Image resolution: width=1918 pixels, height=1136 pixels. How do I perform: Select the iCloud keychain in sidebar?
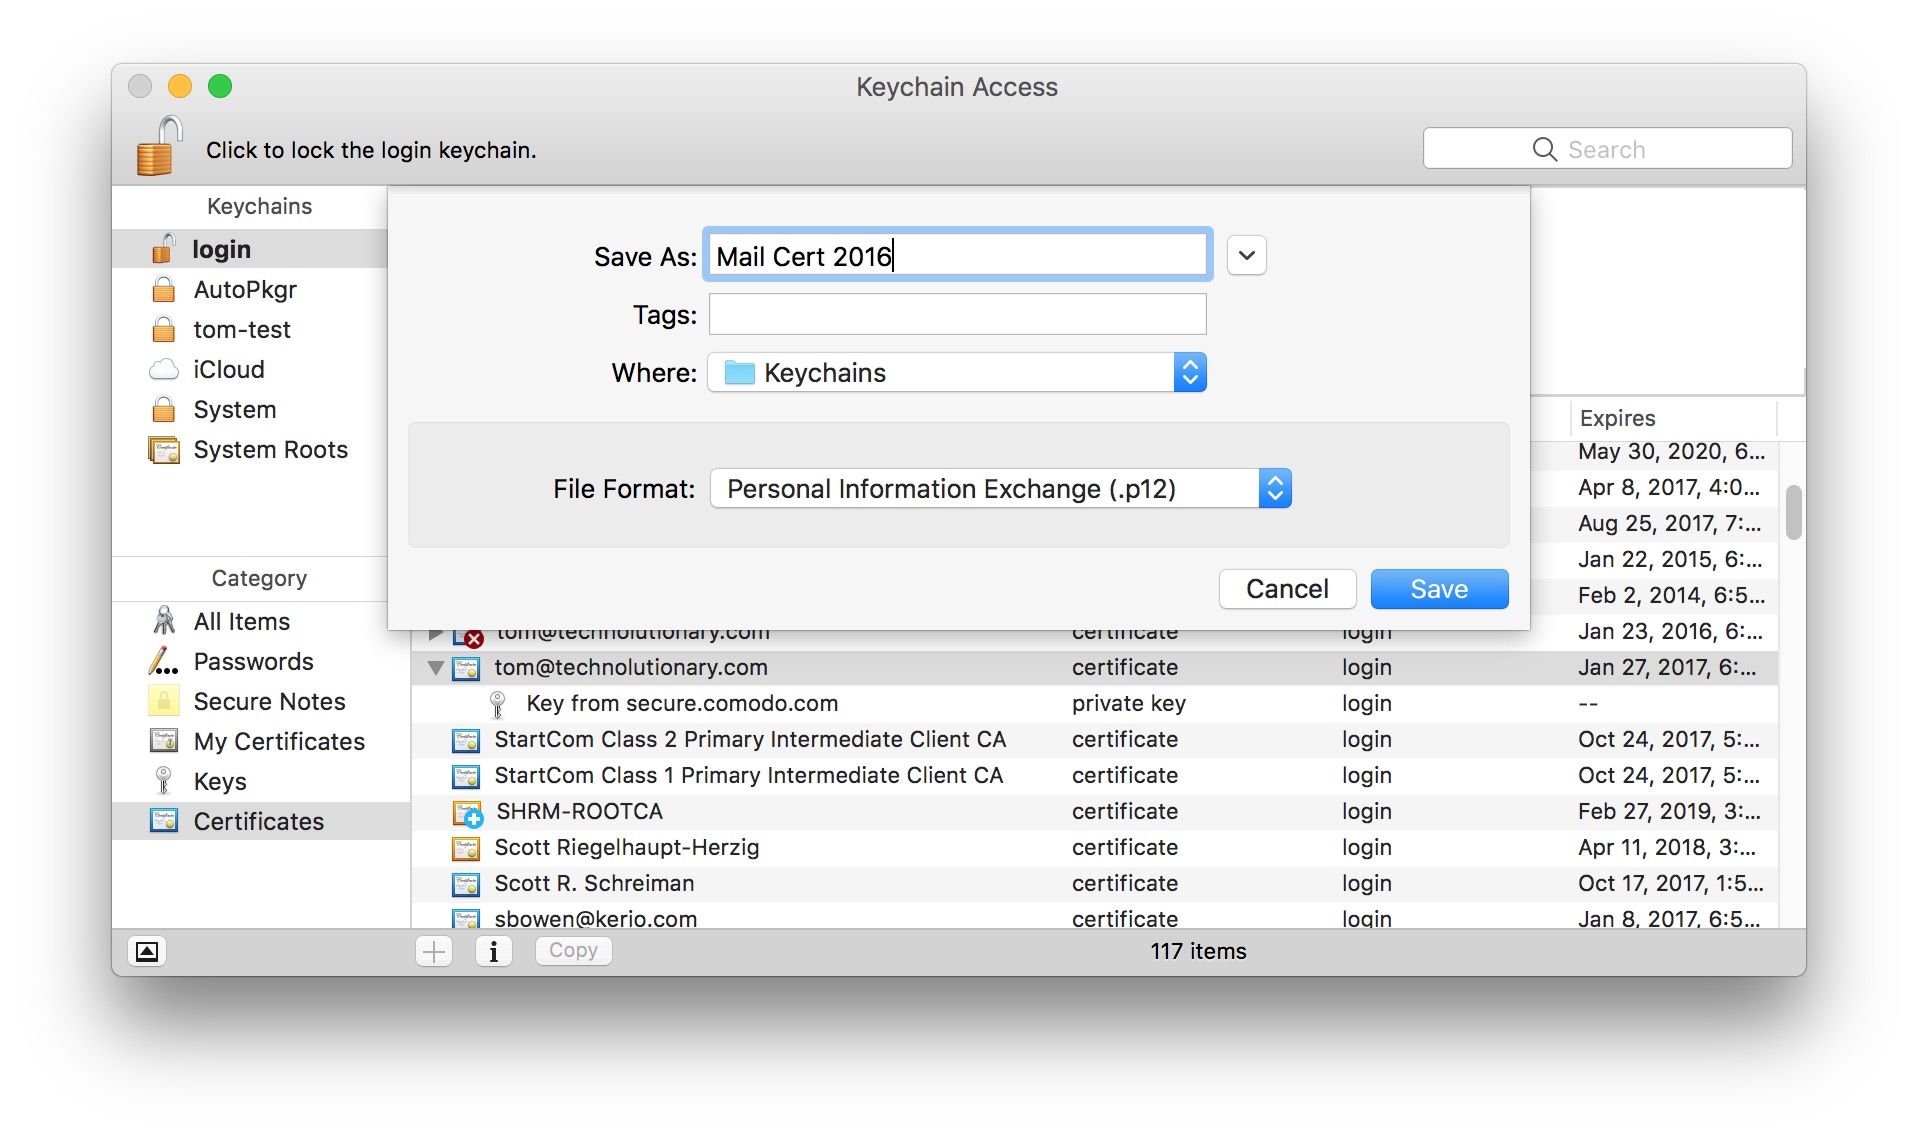(x=228, y=370)
